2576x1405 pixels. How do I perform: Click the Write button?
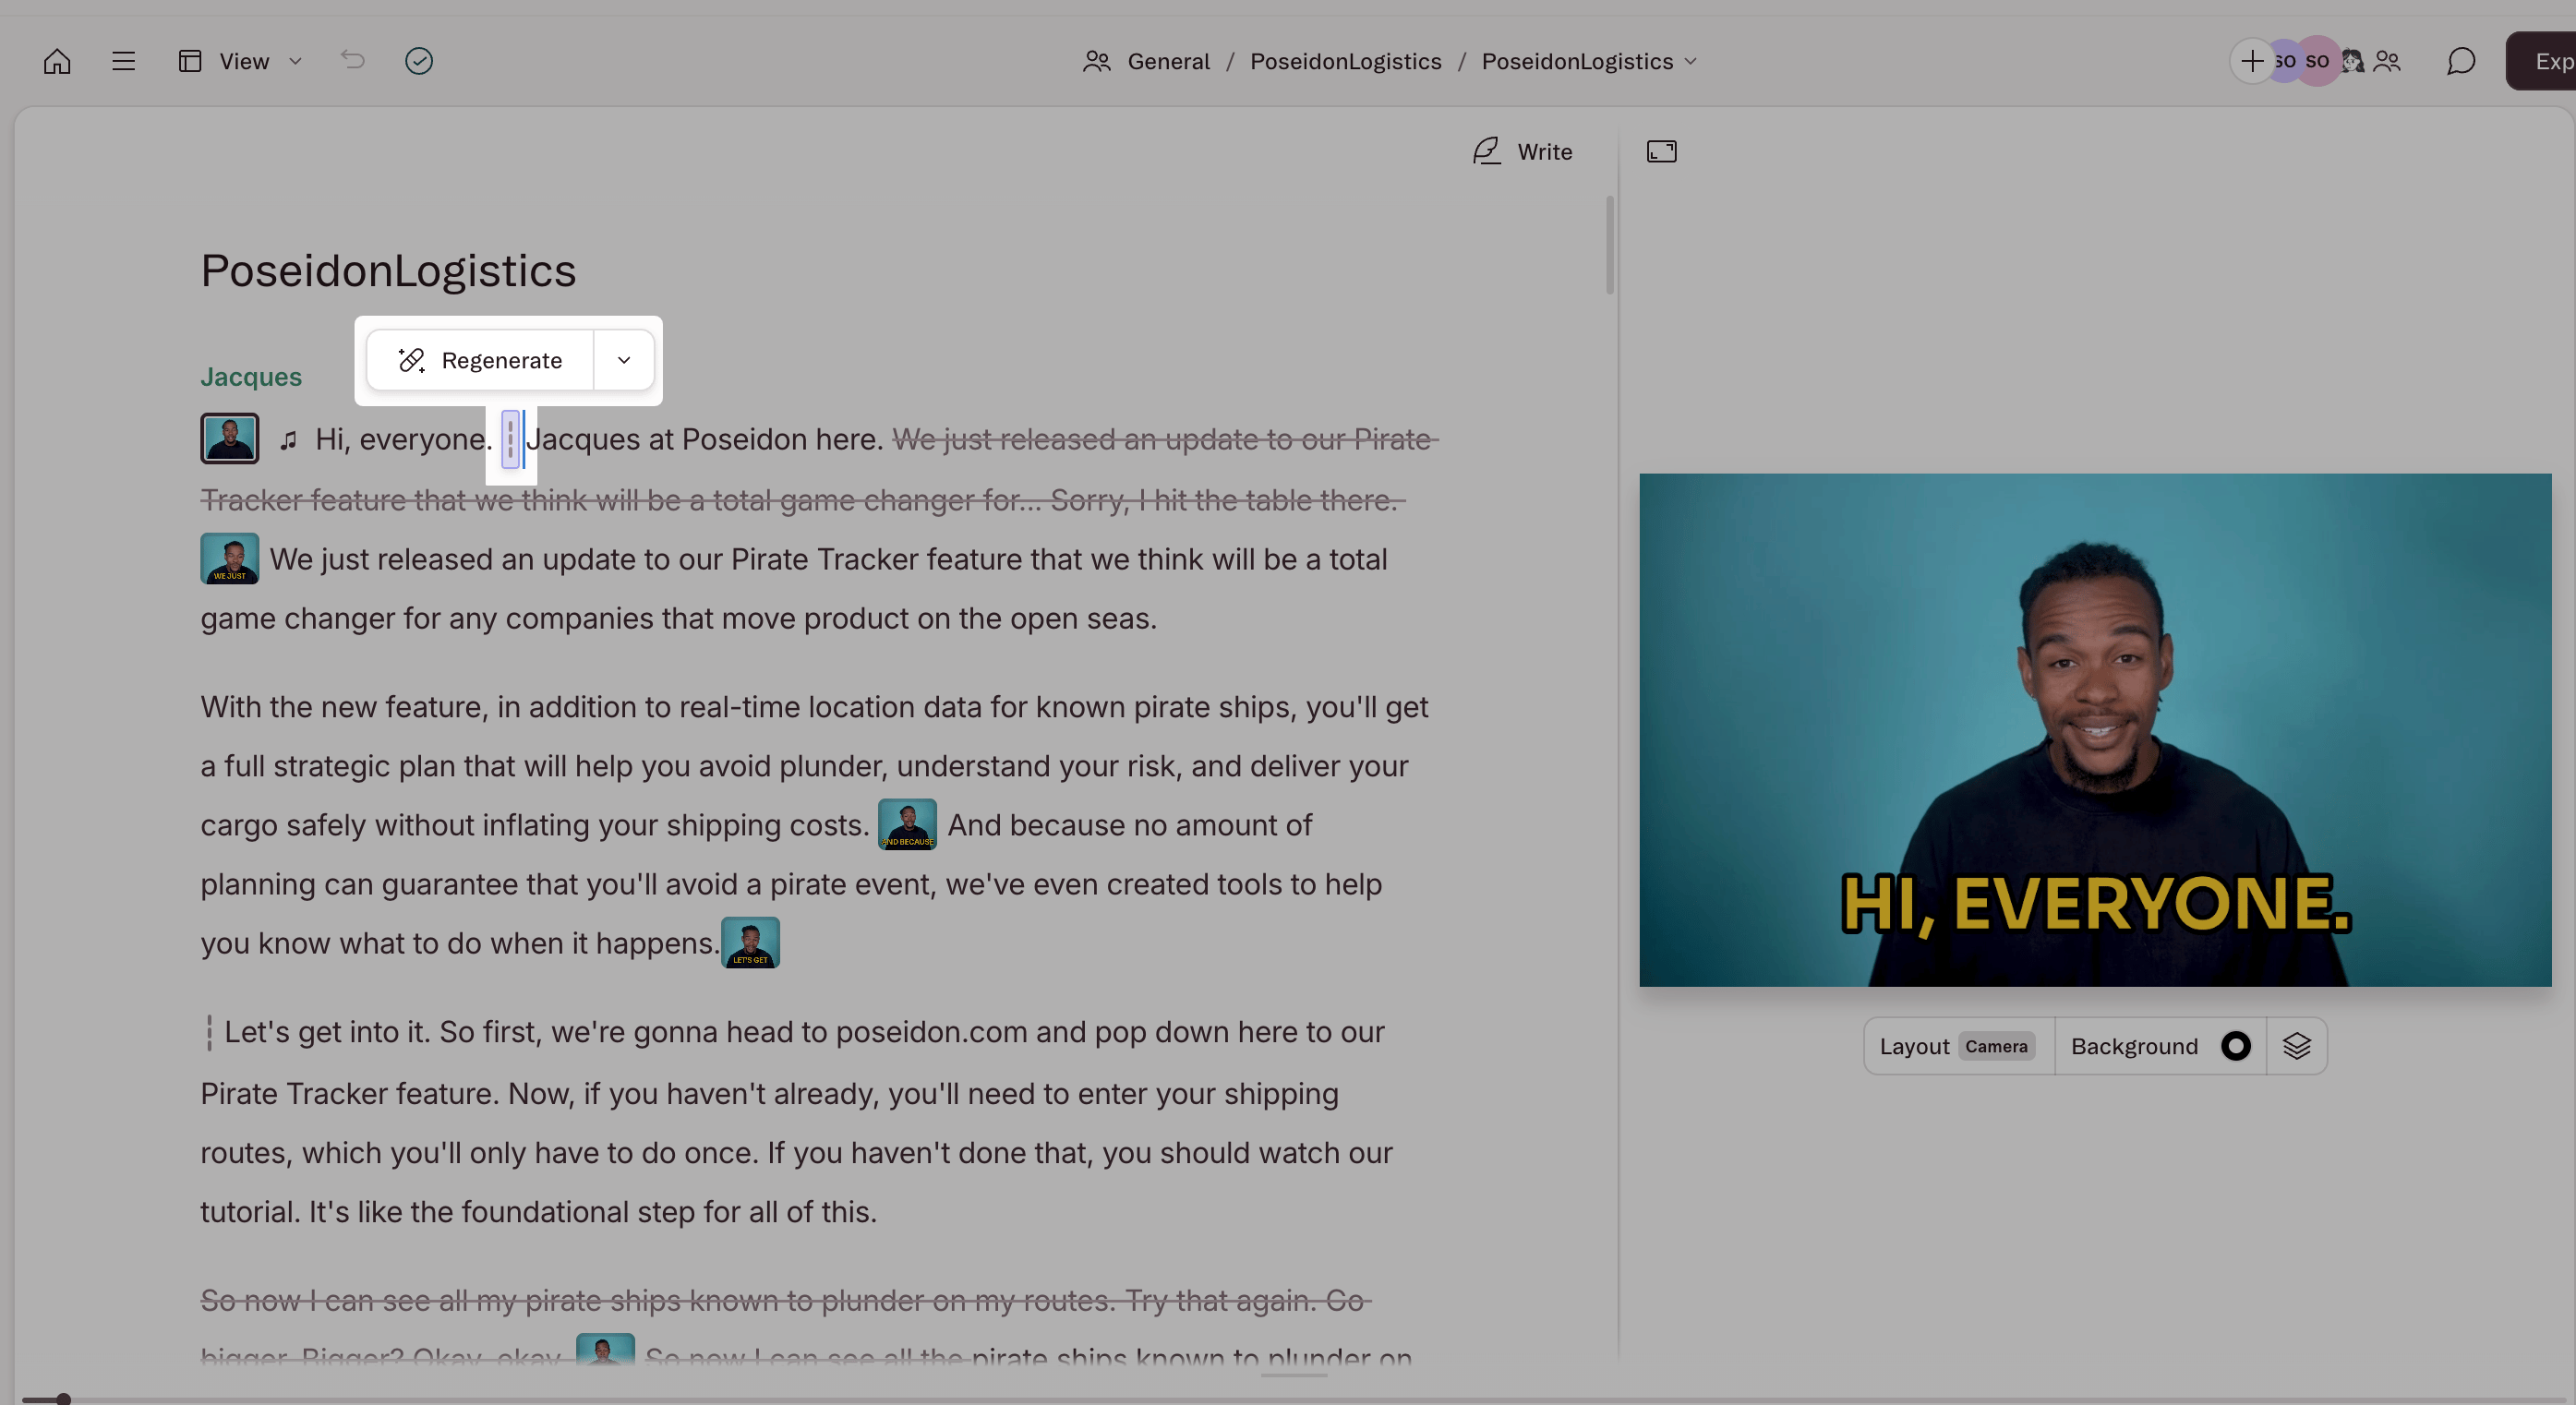(1522, 151)
